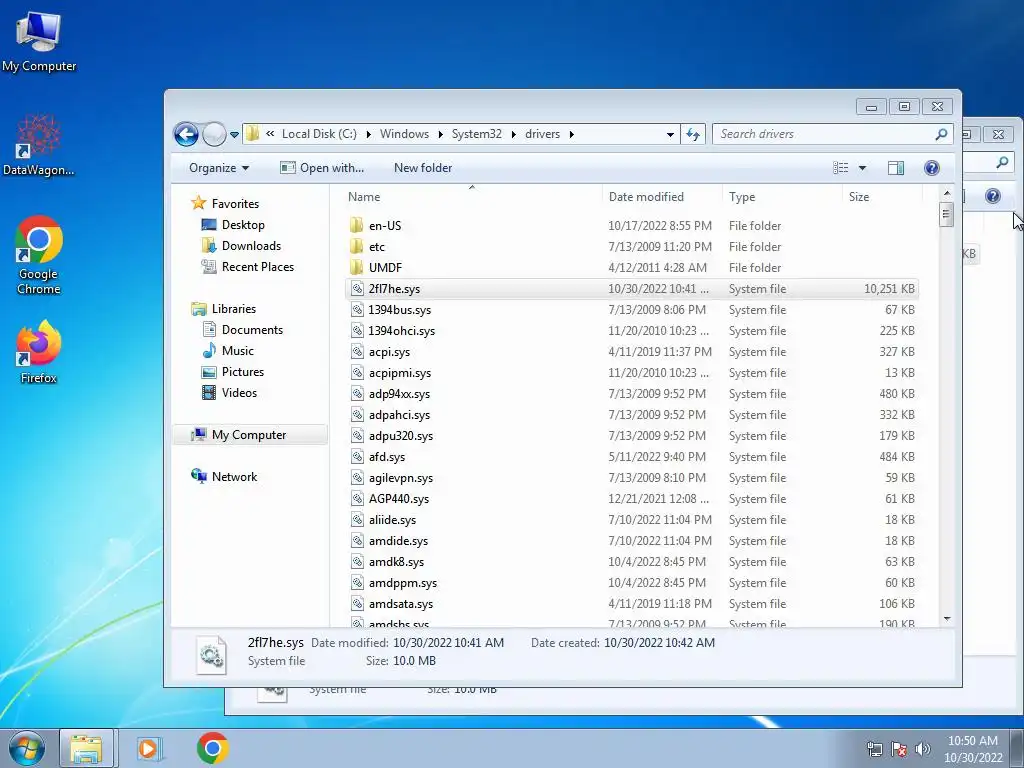Viewport: 1024px width, 768px height.
Task: Click the refresh button beside address bar
Action: pos(693,135)
